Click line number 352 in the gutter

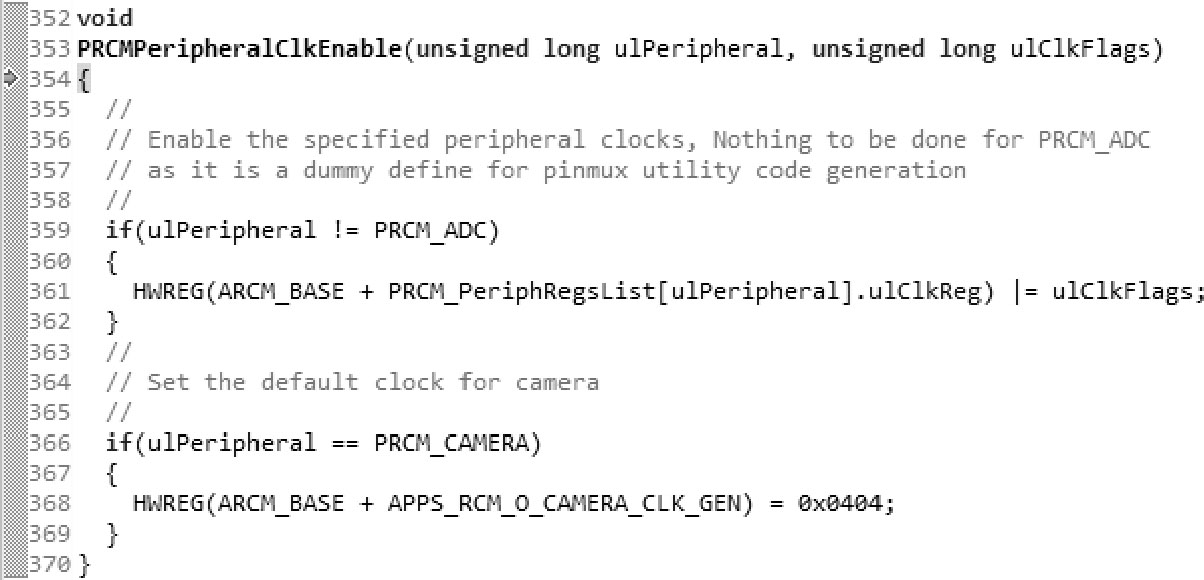point(50,18)
